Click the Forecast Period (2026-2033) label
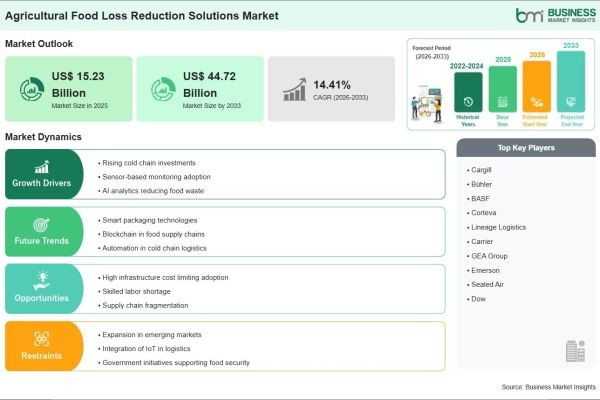 tap(432, 52)
